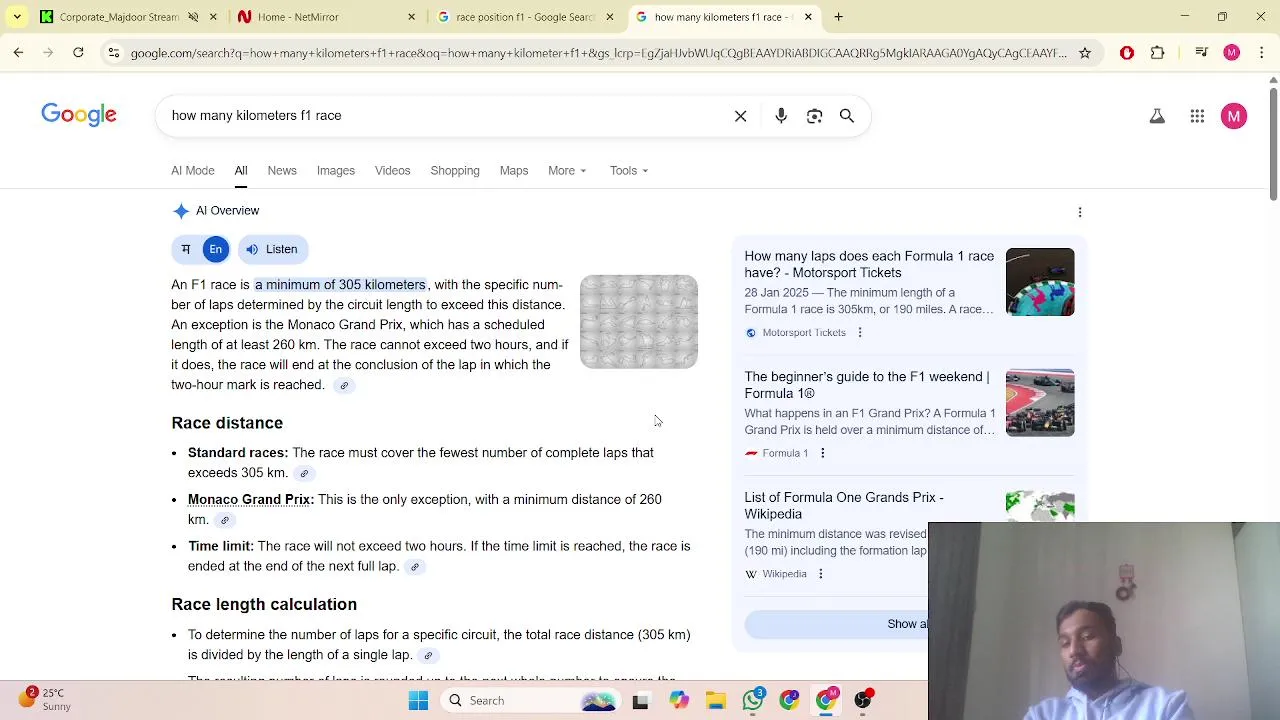This screenshot has height=720, width=1280.
Task: Open source link icon after AI Overview paragraph
Action: pyautogui.click(x=344, y=386)
